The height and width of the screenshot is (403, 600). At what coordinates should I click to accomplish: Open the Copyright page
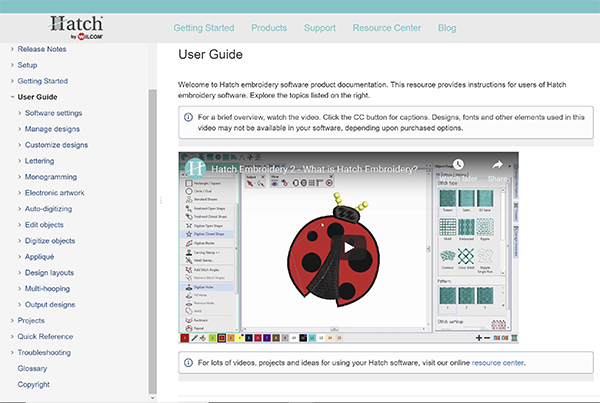tap(34, 385)
